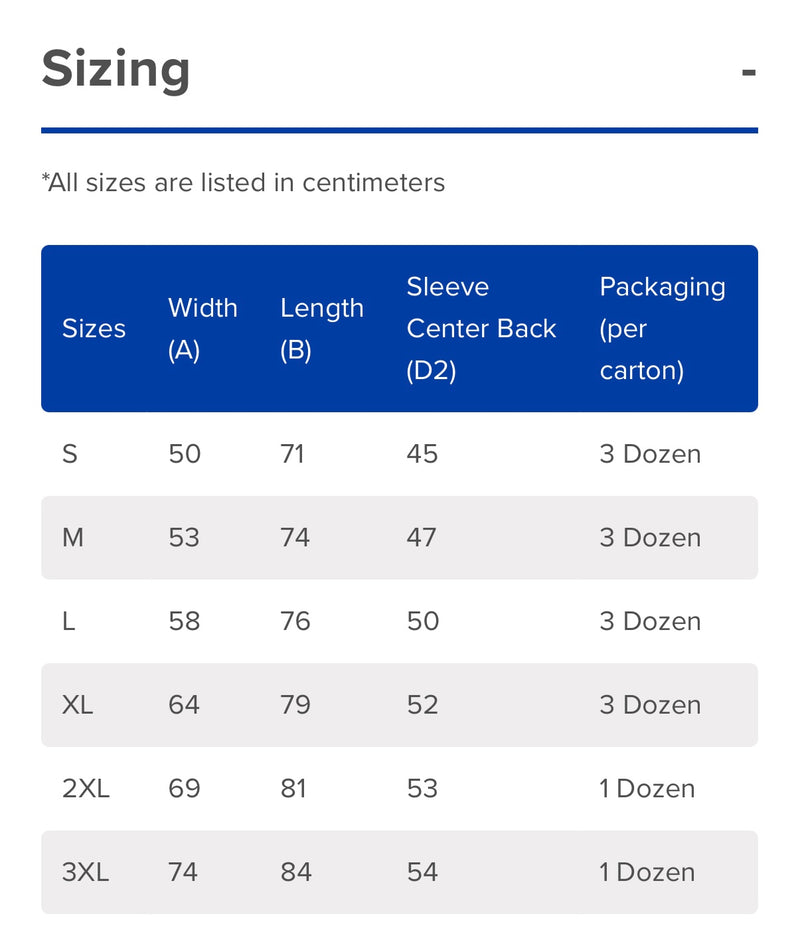Select the Sizes column header

pyautogui.click(x=94, y=328)
